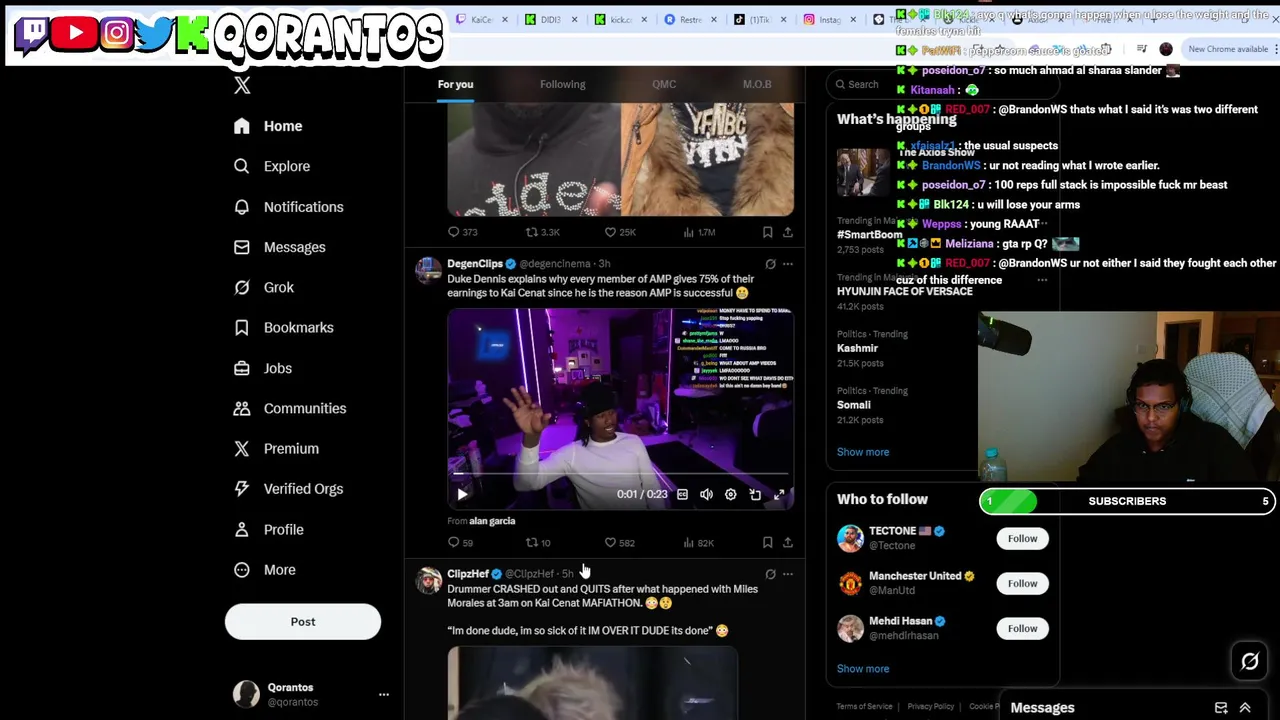Viewport: 1280px width, 720px height.
Task: Click the white Post button
Action: click(x=303, y=622)
